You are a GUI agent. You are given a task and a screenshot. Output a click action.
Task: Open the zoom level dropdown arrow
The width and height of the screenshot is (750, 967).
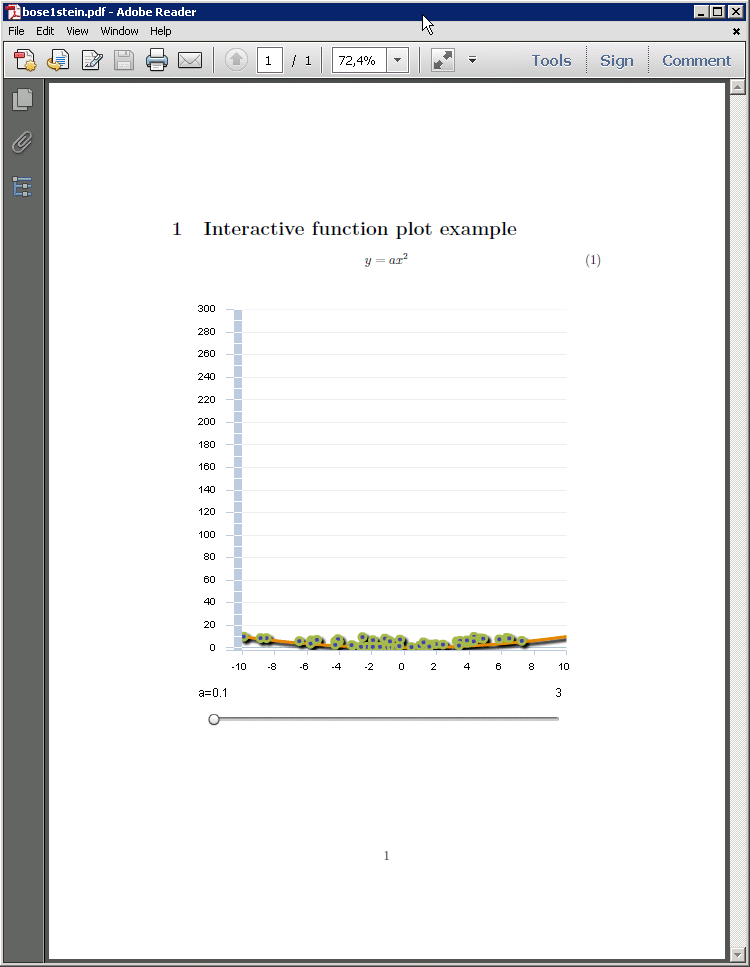[398, 60]
